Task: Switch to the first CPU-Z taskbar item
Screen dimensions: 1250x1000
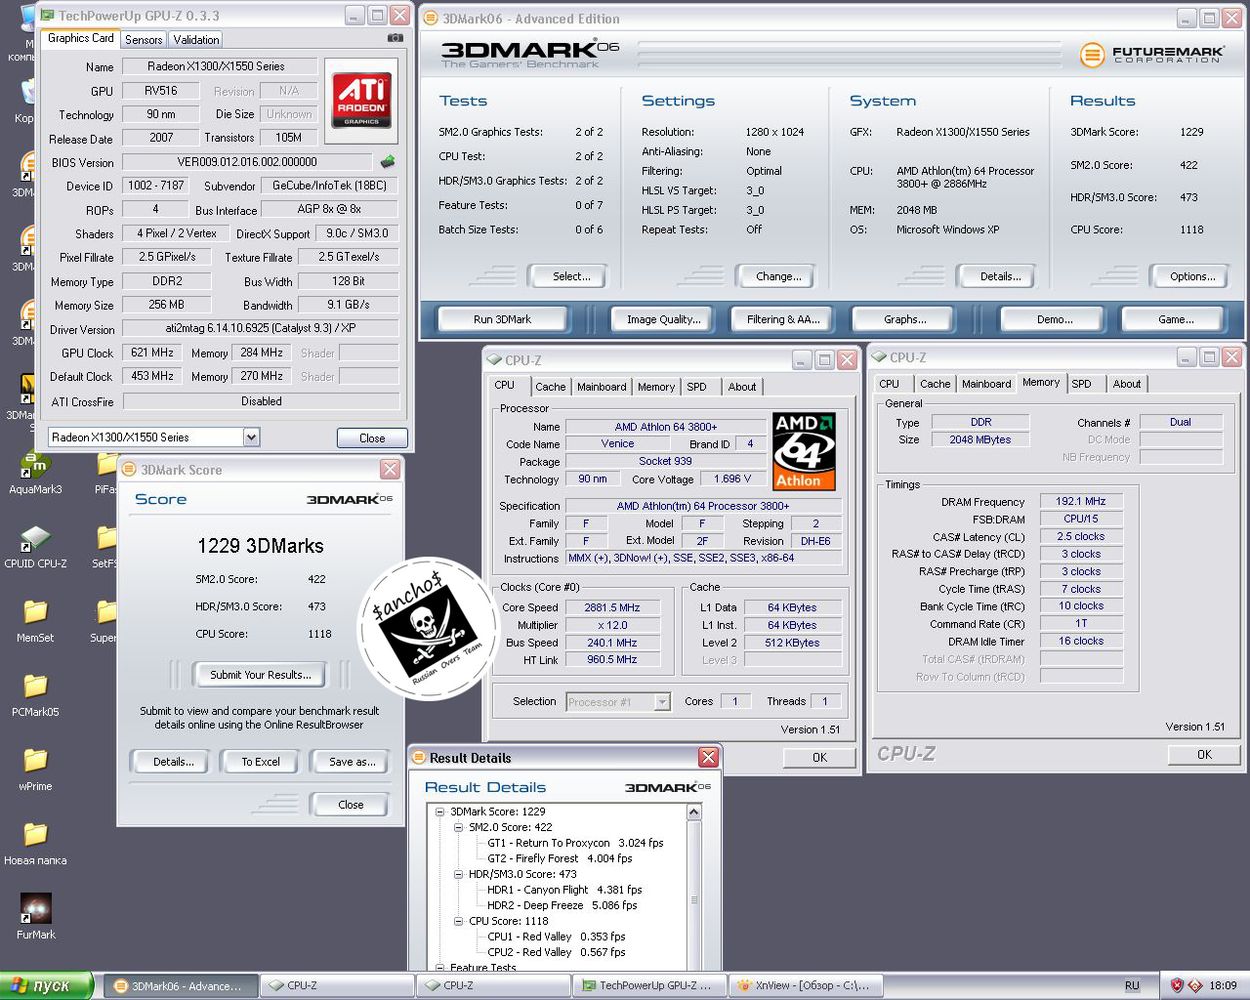Action: tap(337, 985)
